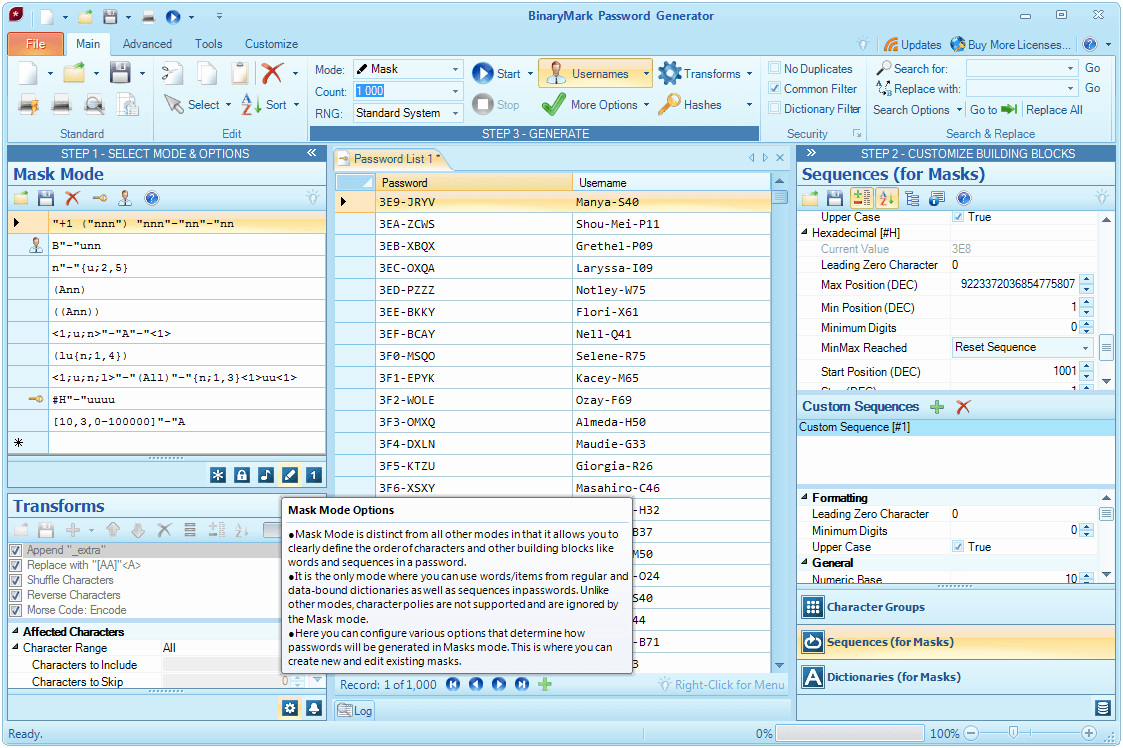
Task: Switch to the Tools ribbon tab
Action: click(x=208, y=44)
